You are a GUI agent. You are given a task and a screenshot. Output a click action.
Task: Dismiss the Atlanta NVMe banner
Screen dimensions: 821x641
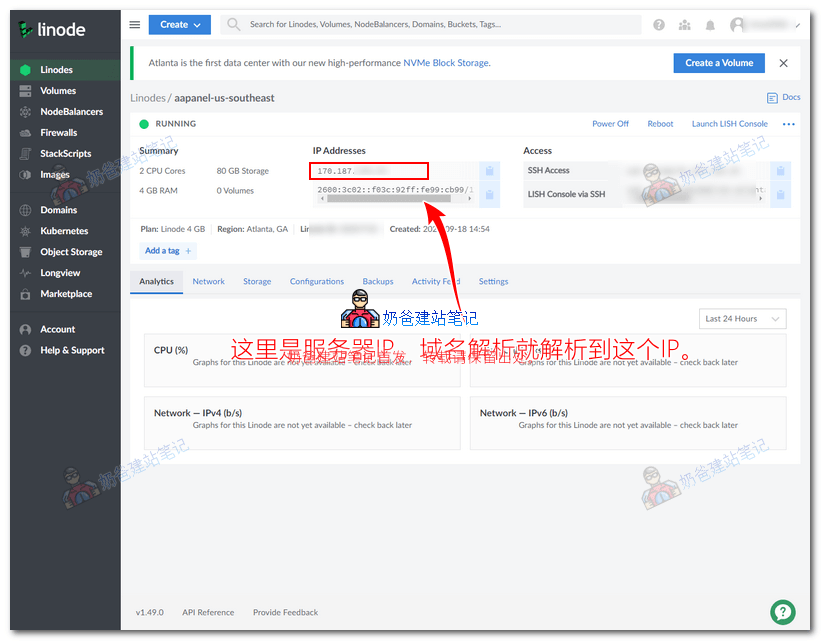pyautogui.click(x=783, y=63)
